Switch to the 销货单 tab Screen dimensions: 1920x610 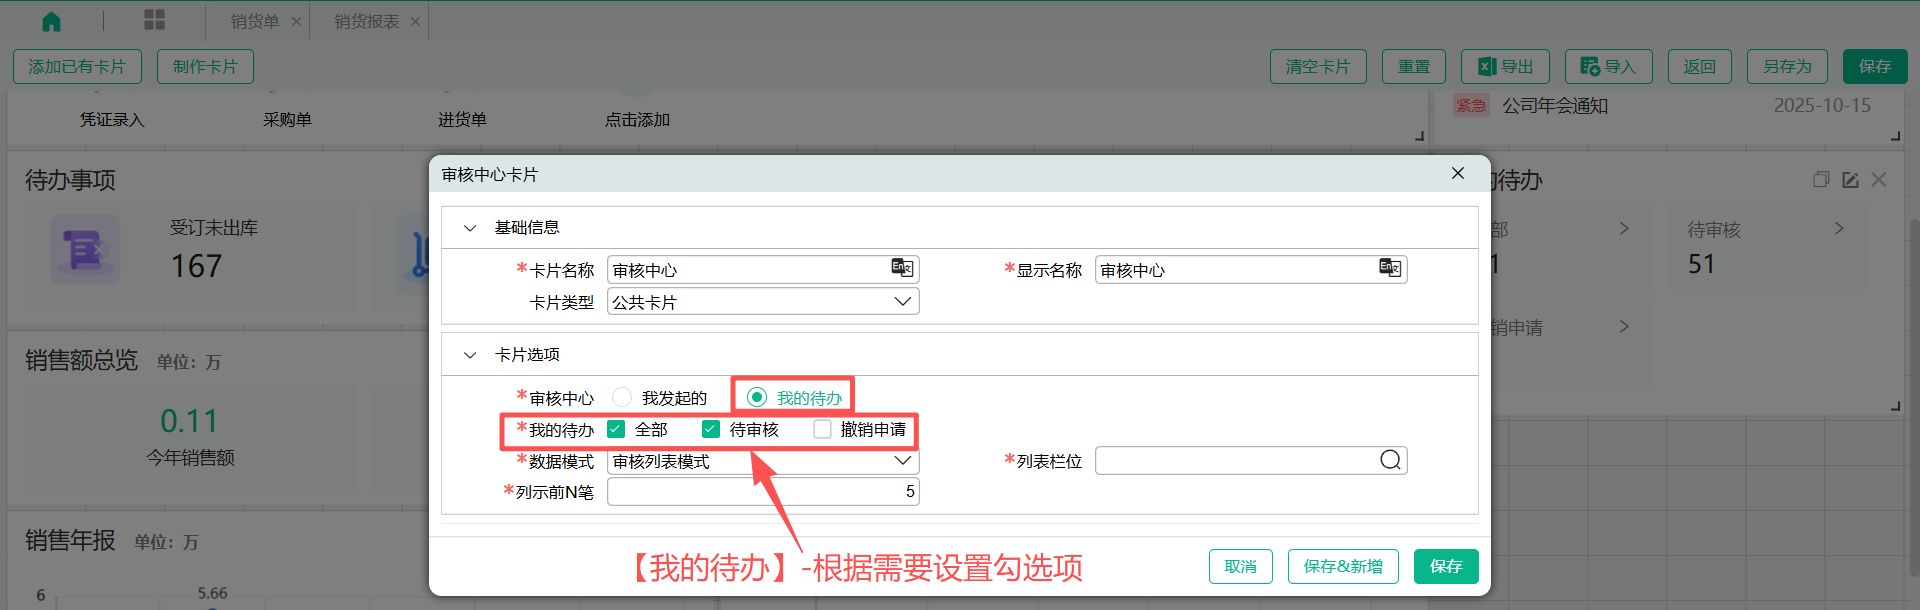coord(255,22)
